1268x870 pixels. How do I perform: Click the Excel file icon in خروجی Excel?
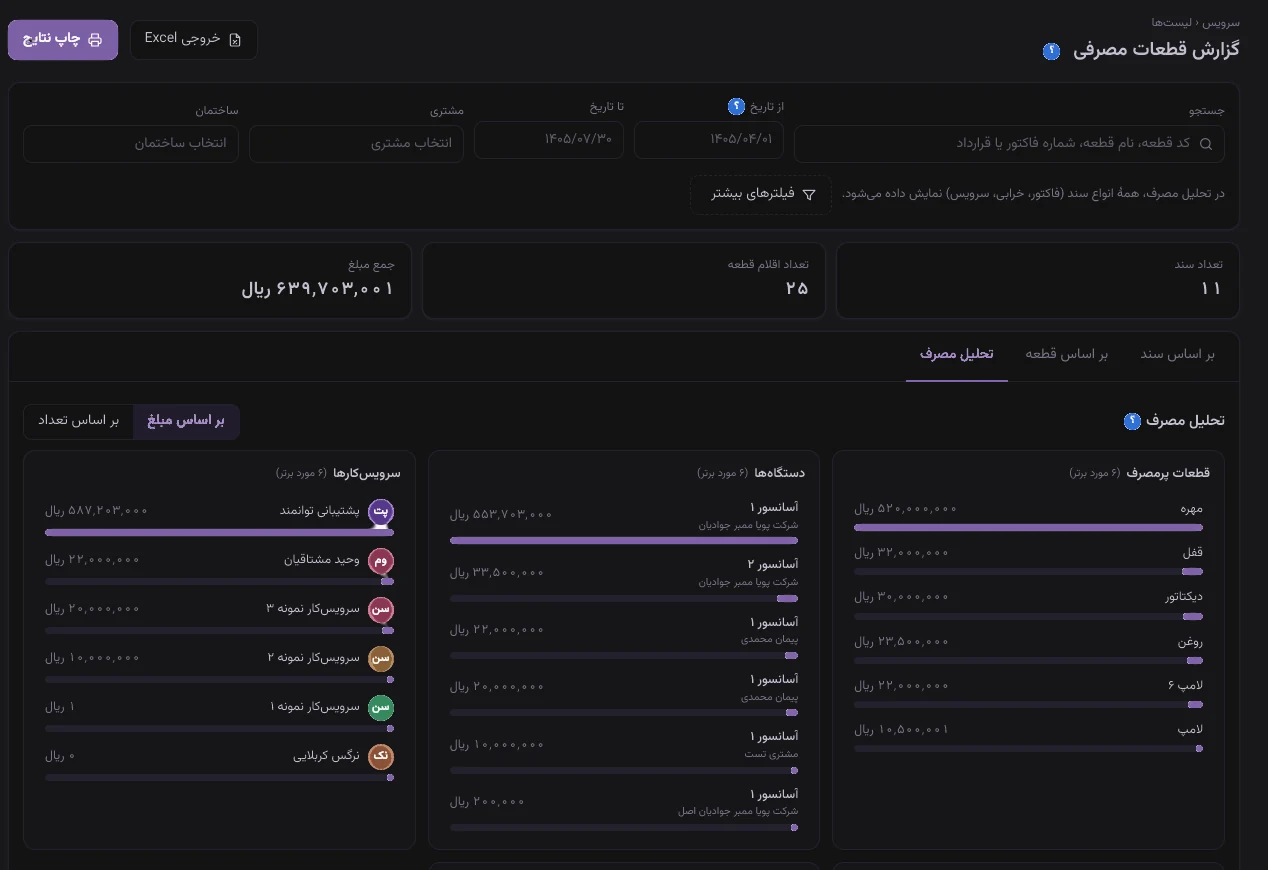point(235,40)
